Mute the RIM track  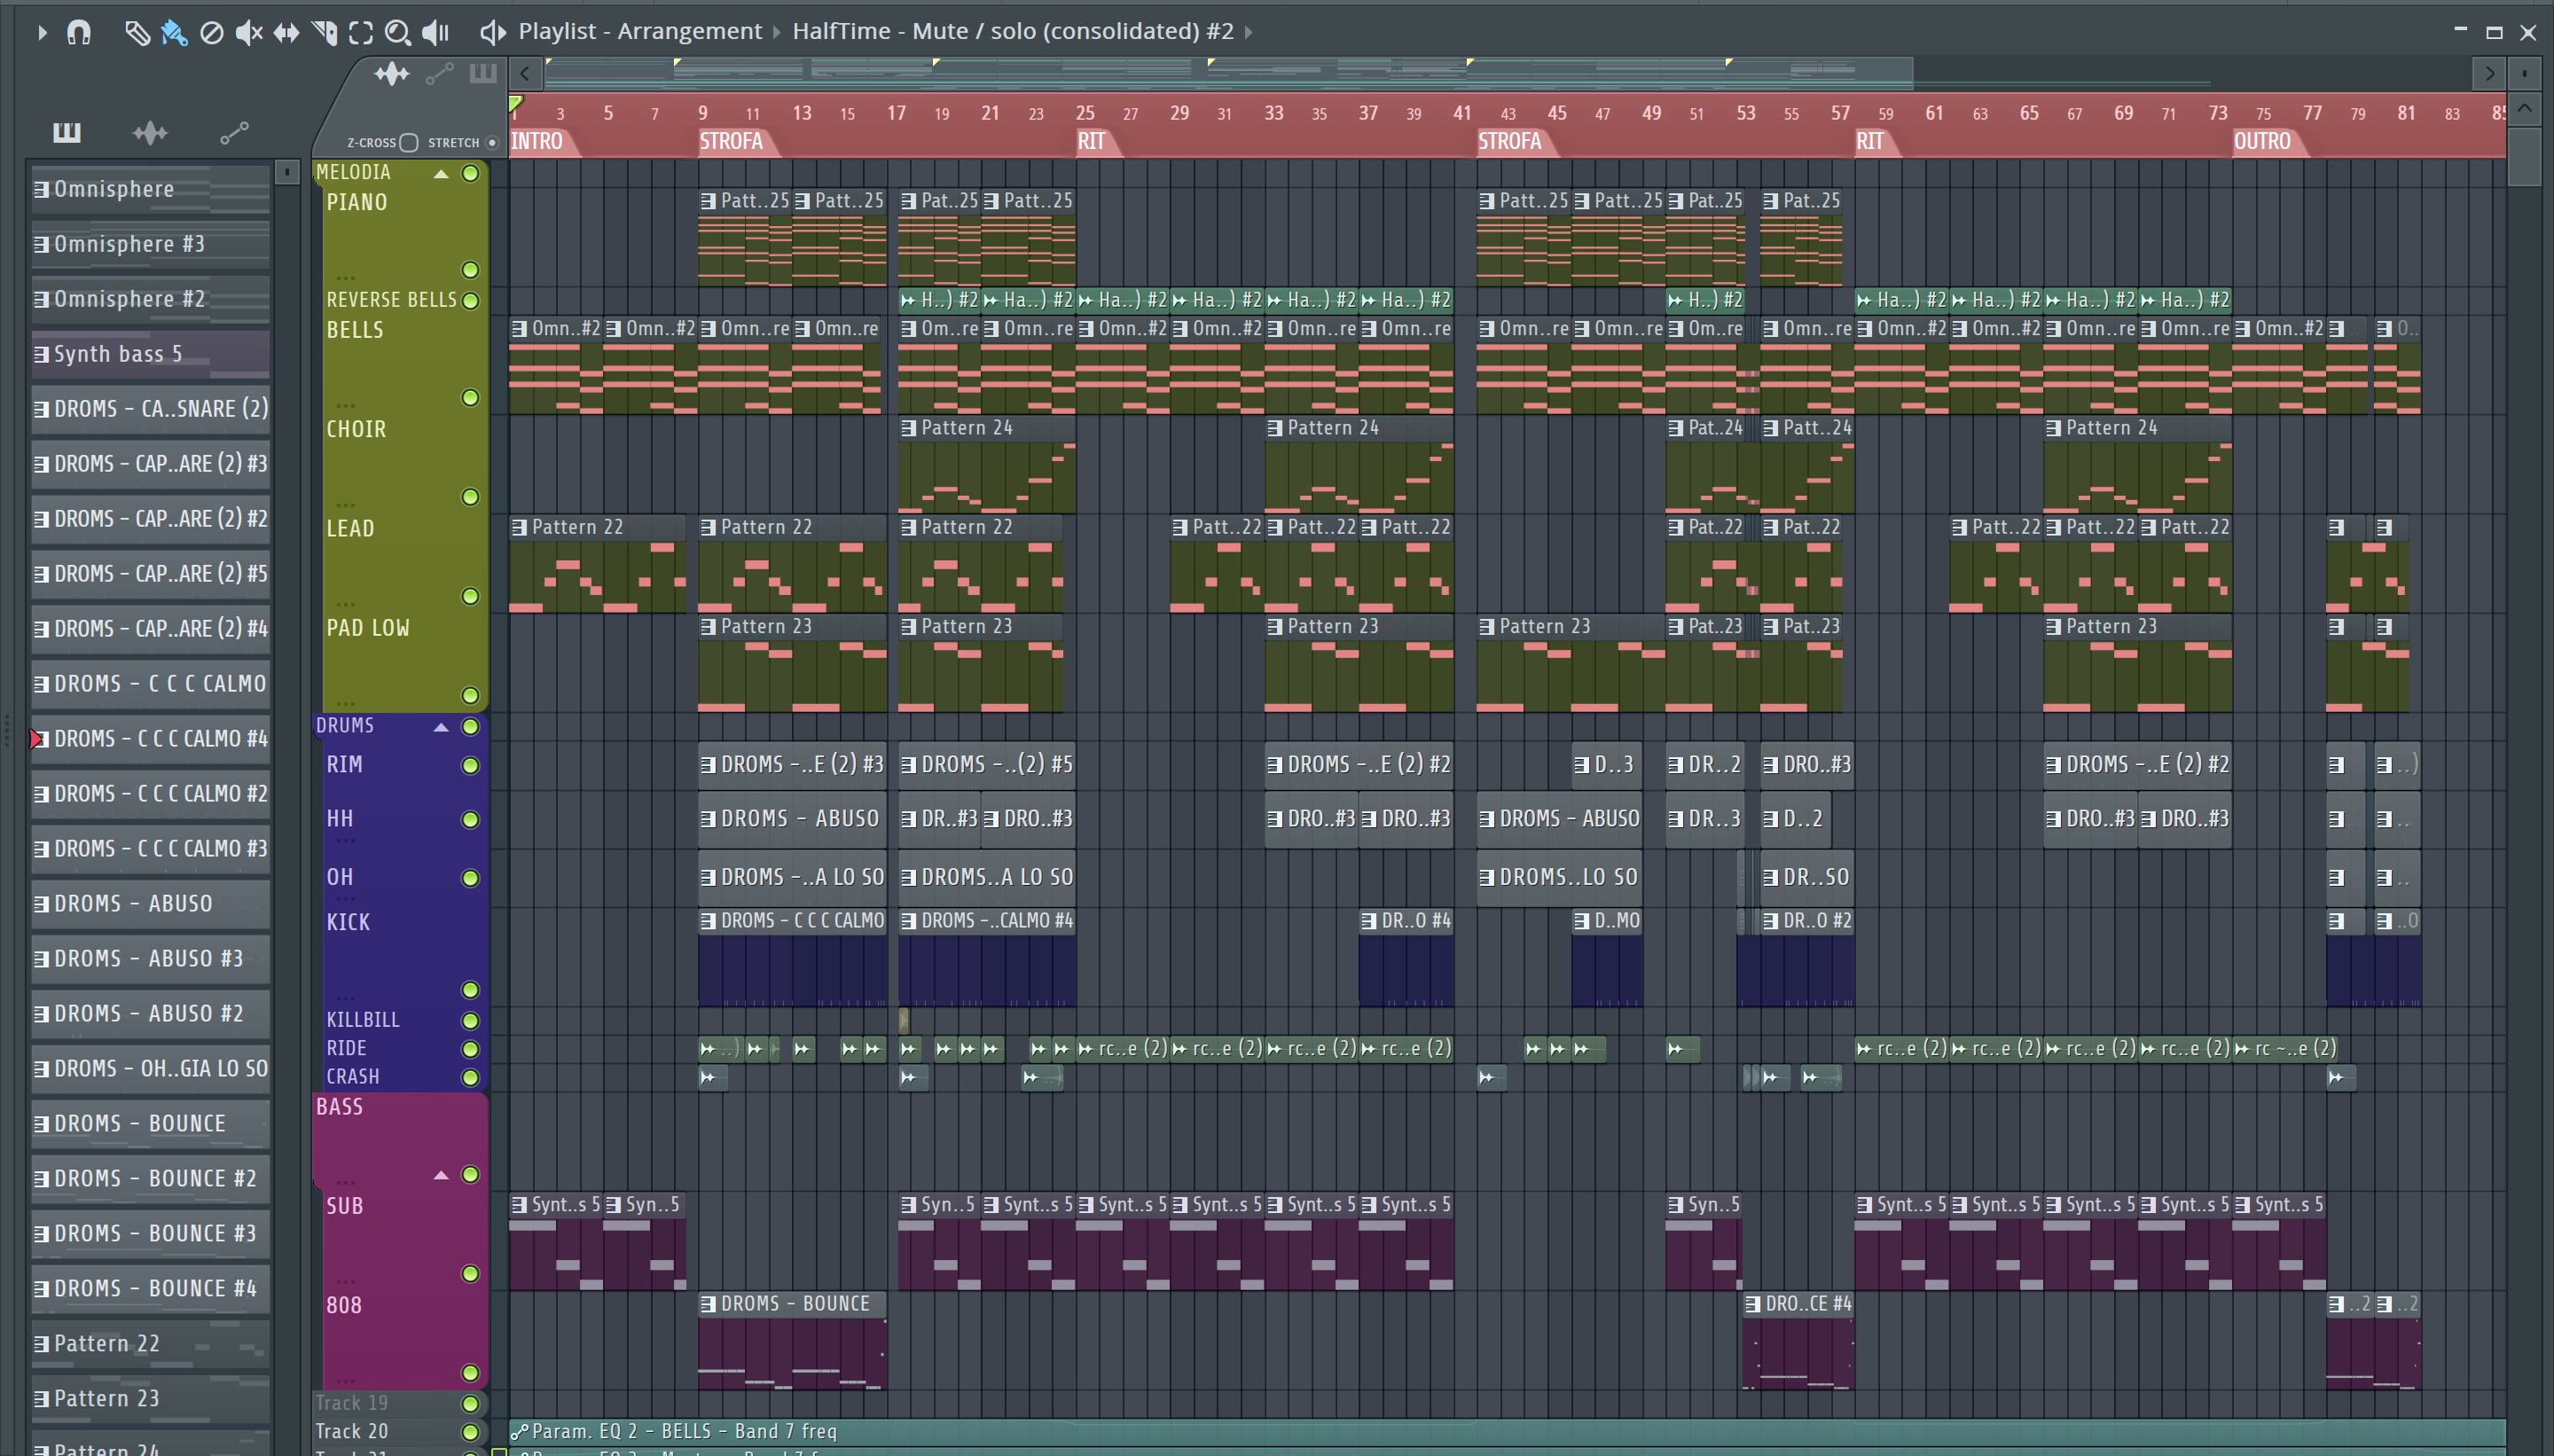coord(470,766)
